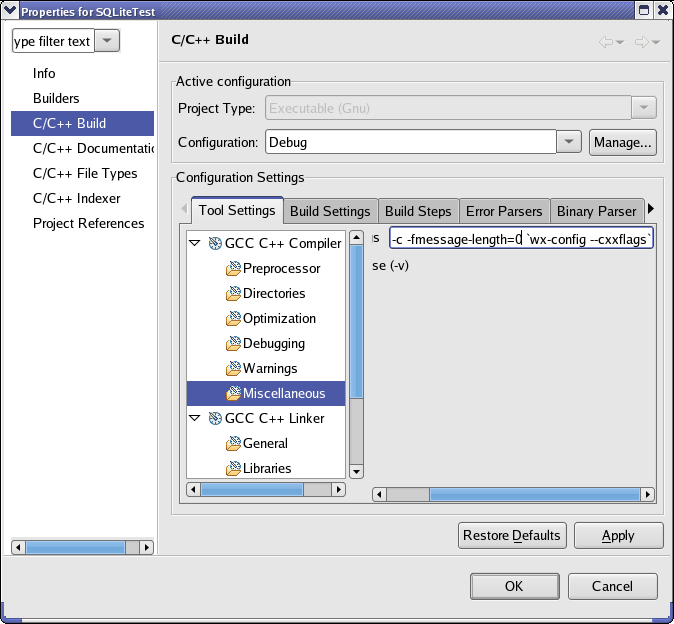Click the Libraries option icon

click(233, 468)
